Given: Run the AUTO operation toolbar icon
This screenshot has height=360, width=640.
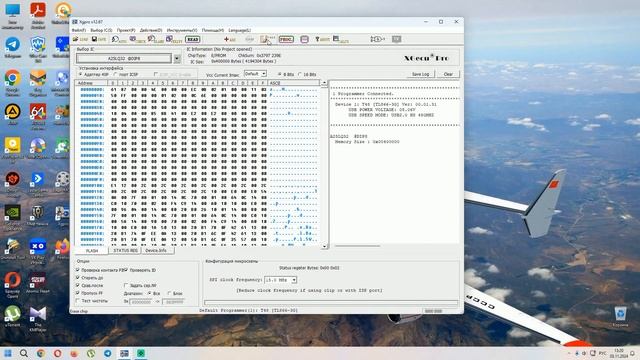Looking at the screenshot, I should click(119, 39).
